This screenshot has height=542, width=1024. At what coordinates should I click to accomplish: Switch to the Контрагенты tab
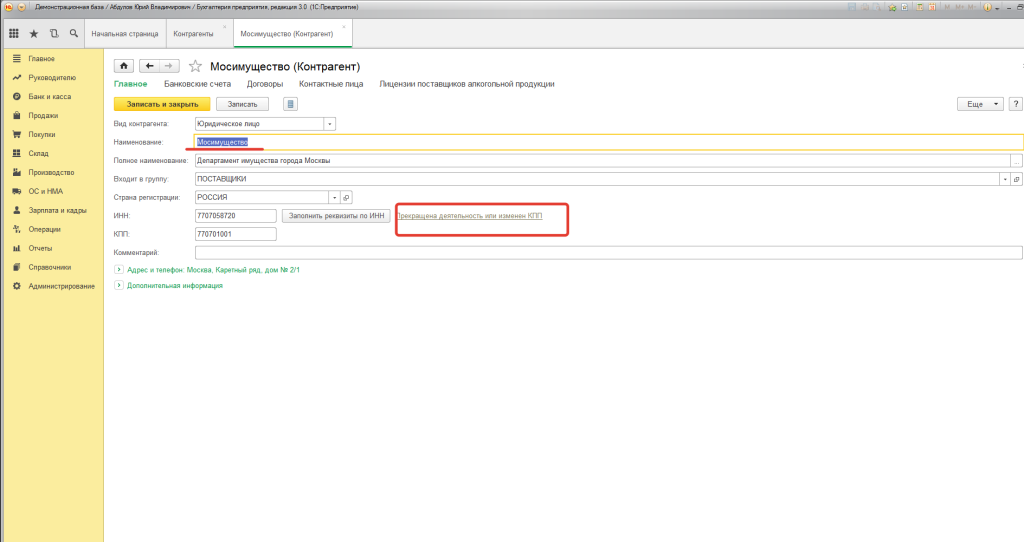point(193,34)
